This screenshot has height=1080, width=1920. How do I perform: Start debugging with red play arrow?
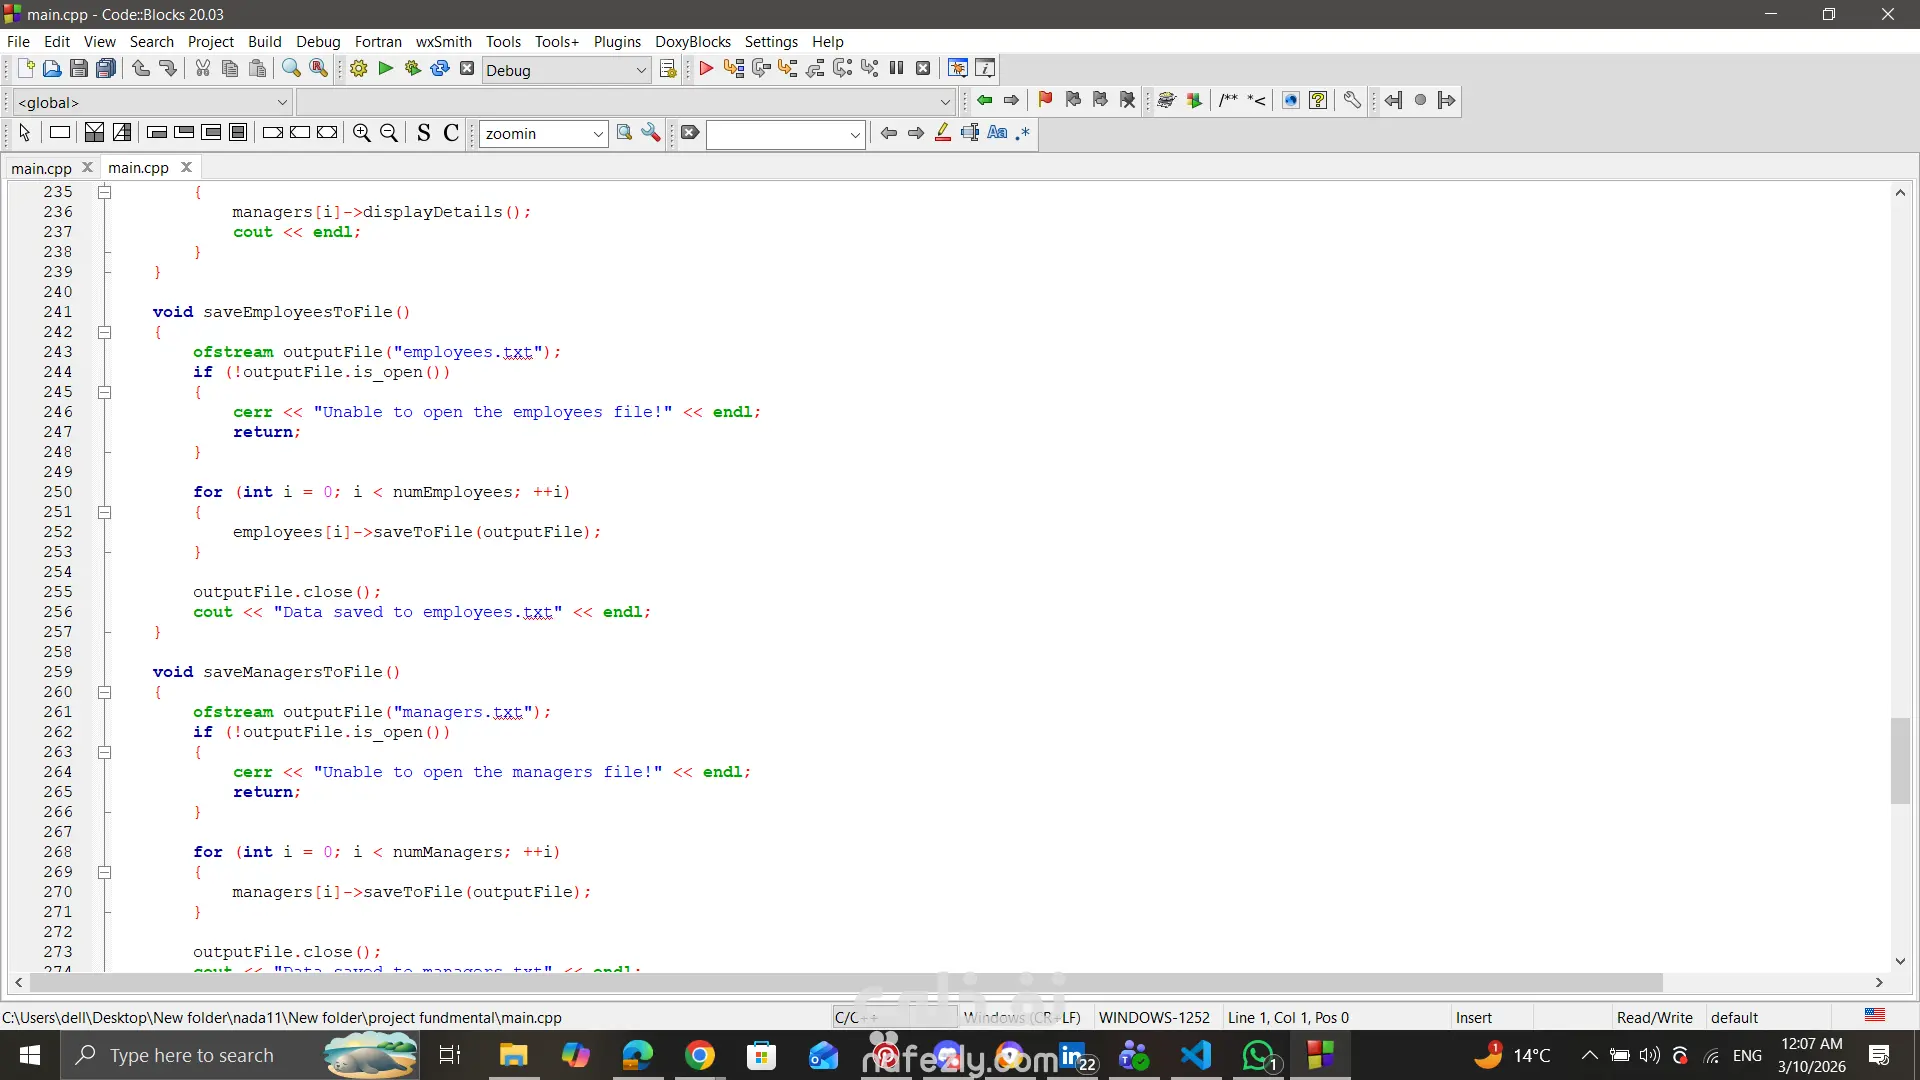click(706, 69)
